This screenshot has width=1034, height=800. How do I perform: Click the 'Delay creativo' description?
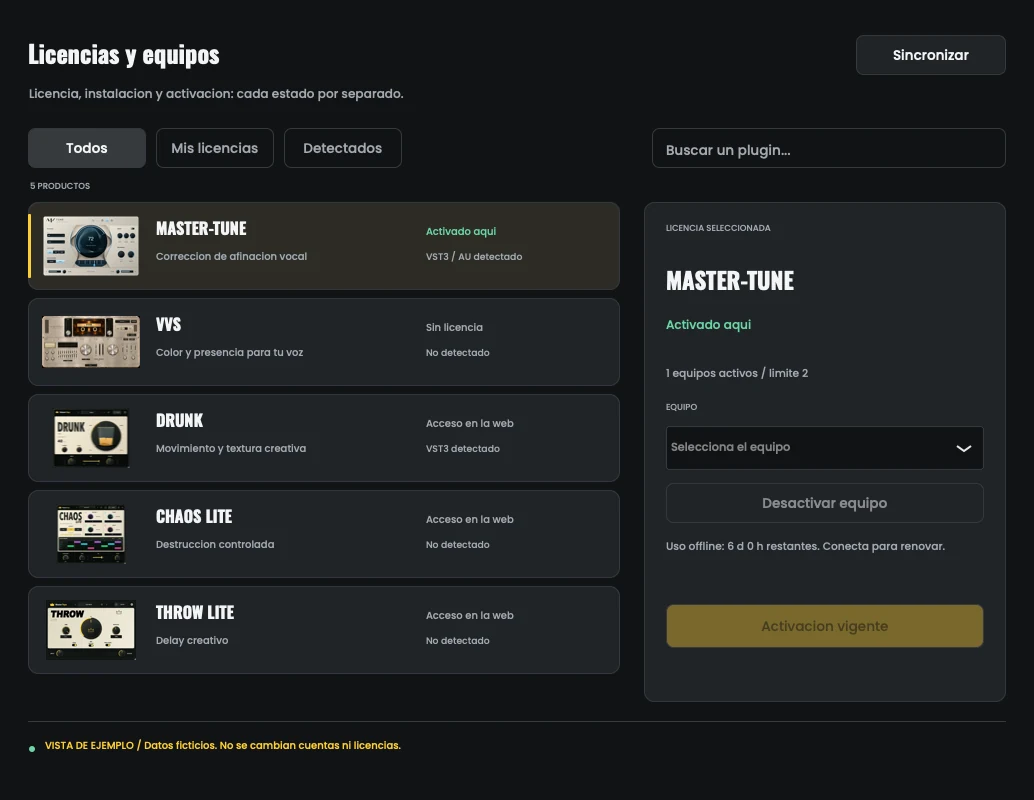click(x=192, y=640)
